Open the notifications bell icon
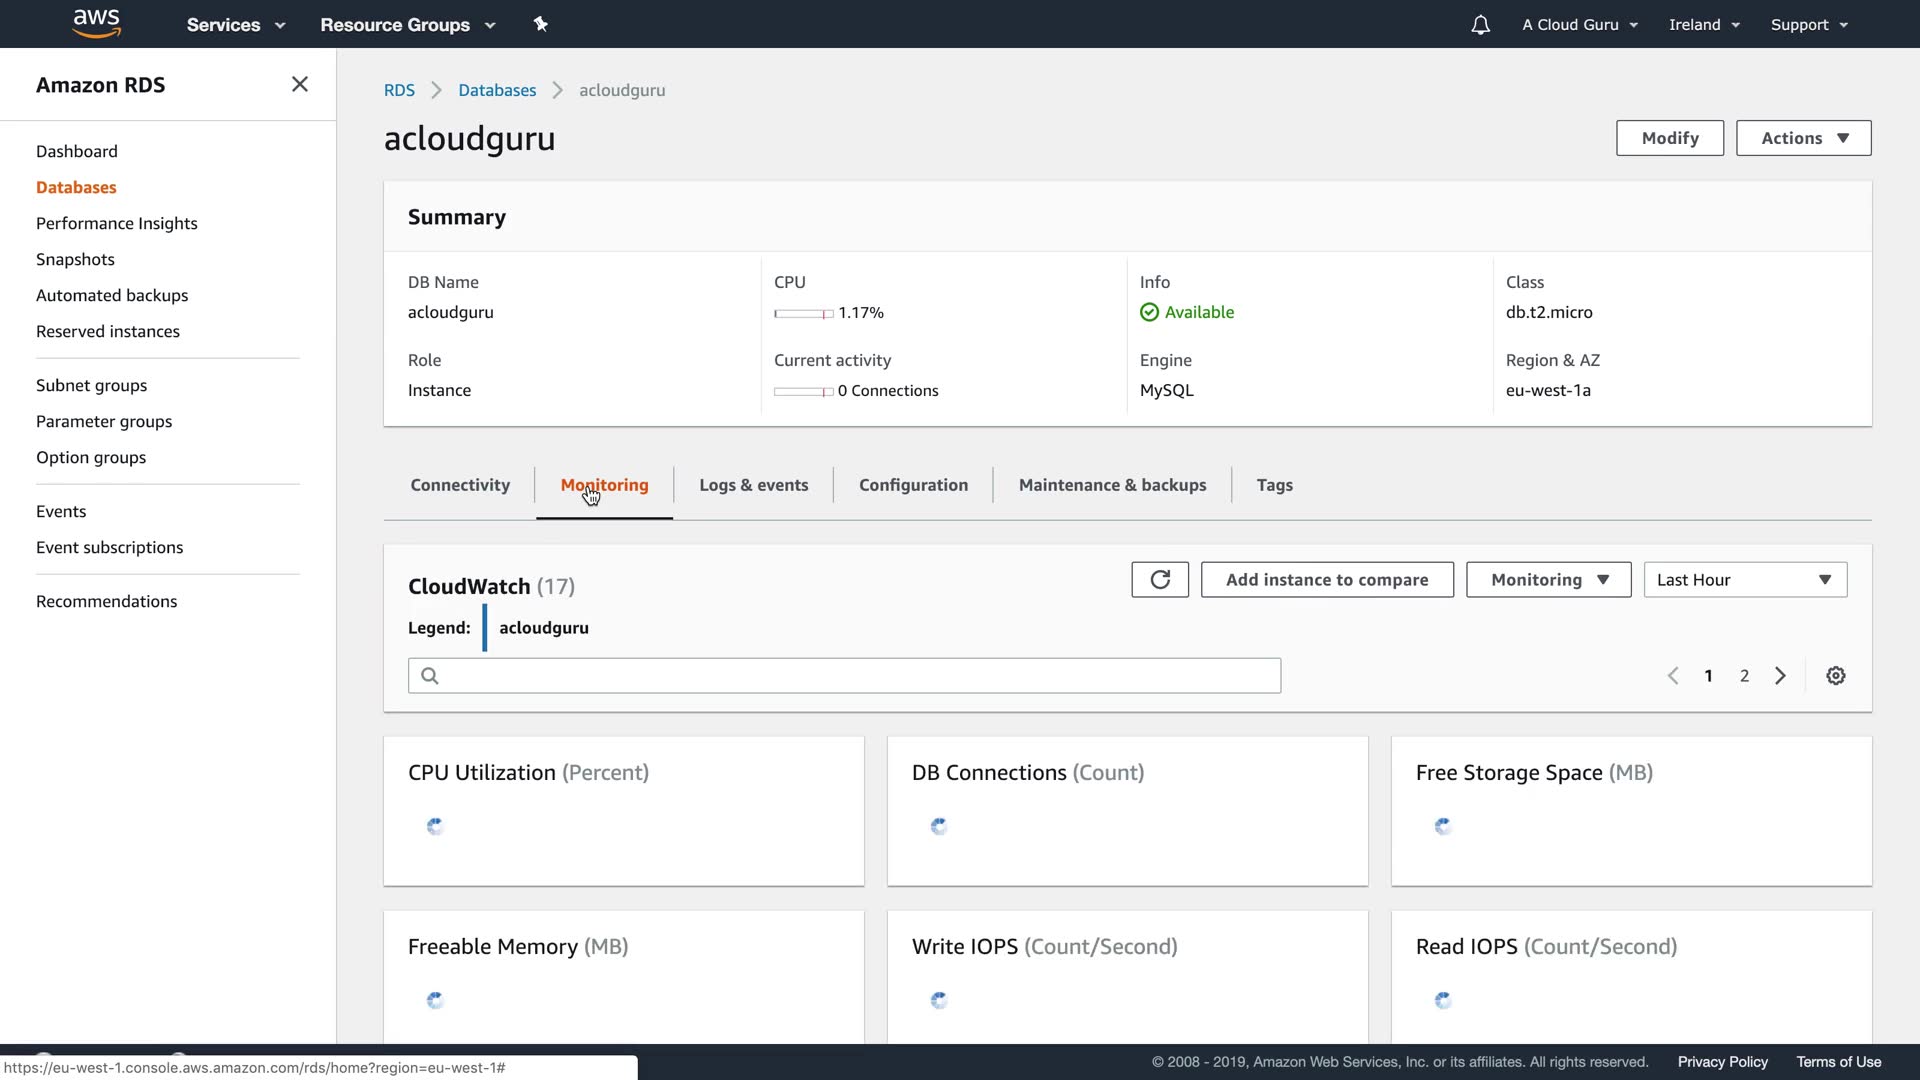The image size is (1920, 1080). pos(1480,25)
